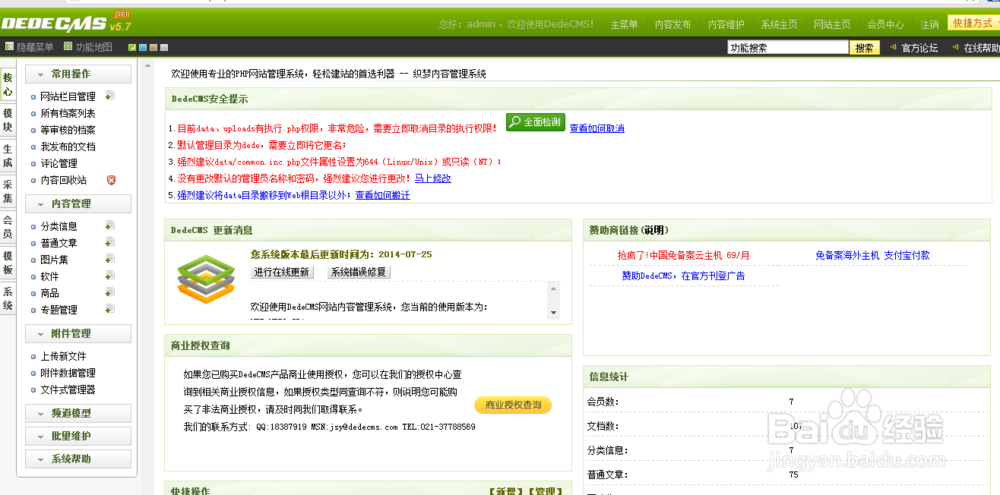
Task: Open 我发布的文档 in left menu
Action: click(68, 147)
